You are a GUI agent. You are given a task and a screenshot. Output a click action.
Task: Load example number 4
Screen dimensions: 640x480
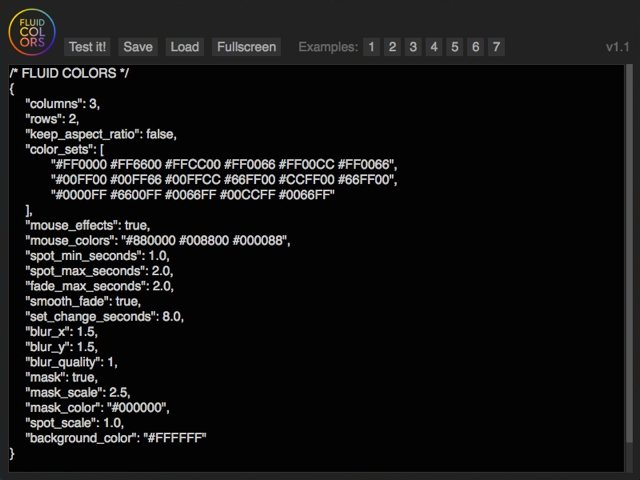[x=434, y=47]
